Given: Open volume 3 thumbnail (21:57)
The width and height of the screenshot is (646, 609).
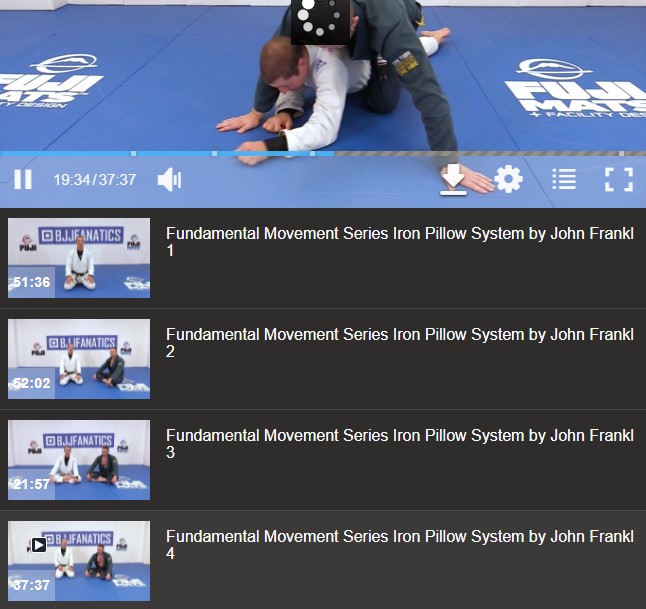Looking at the screenshot, I should [79, 460].
